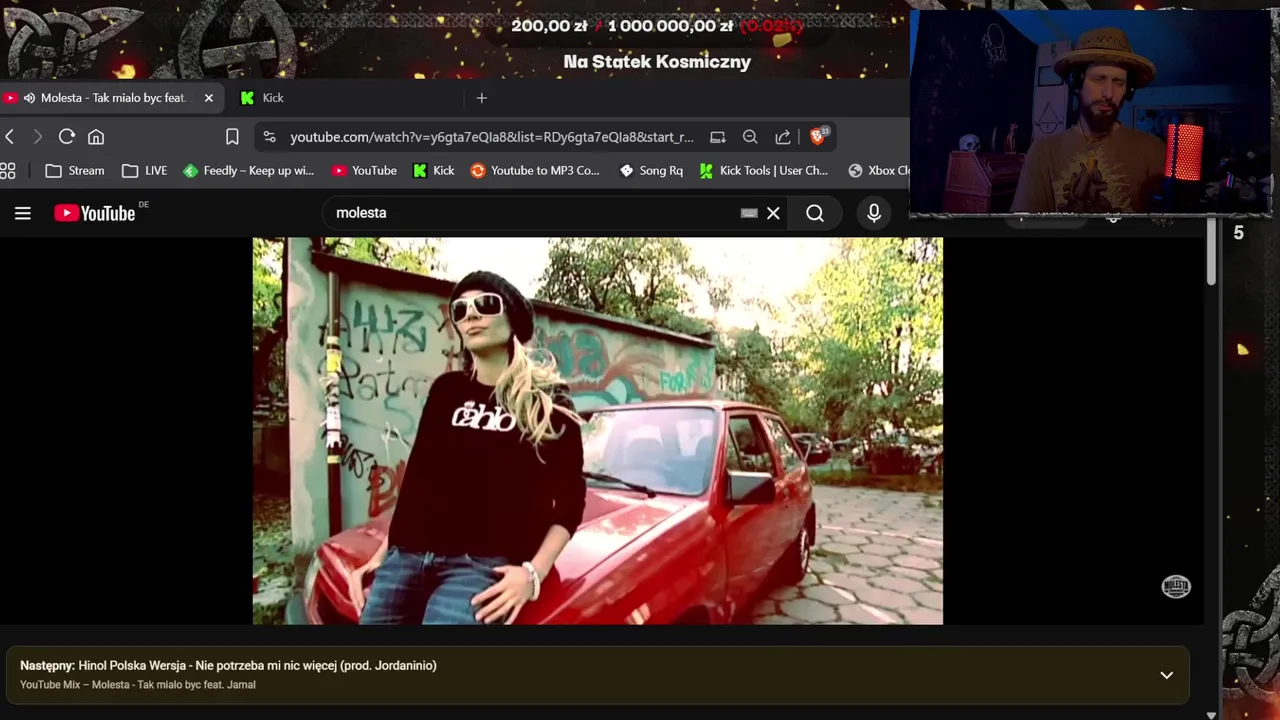
Task: Open the LIVE bookmarks folder
Action: tap(144, 171)
